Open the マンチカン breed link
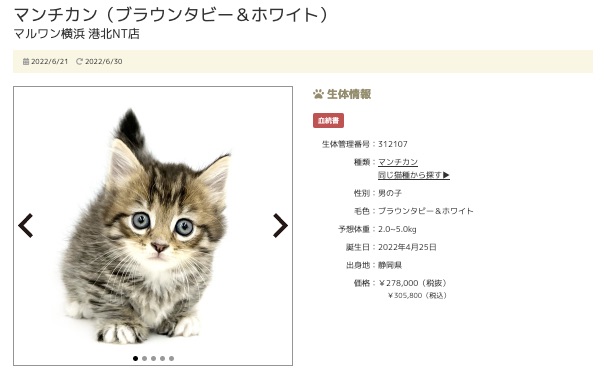 point(398,162)
